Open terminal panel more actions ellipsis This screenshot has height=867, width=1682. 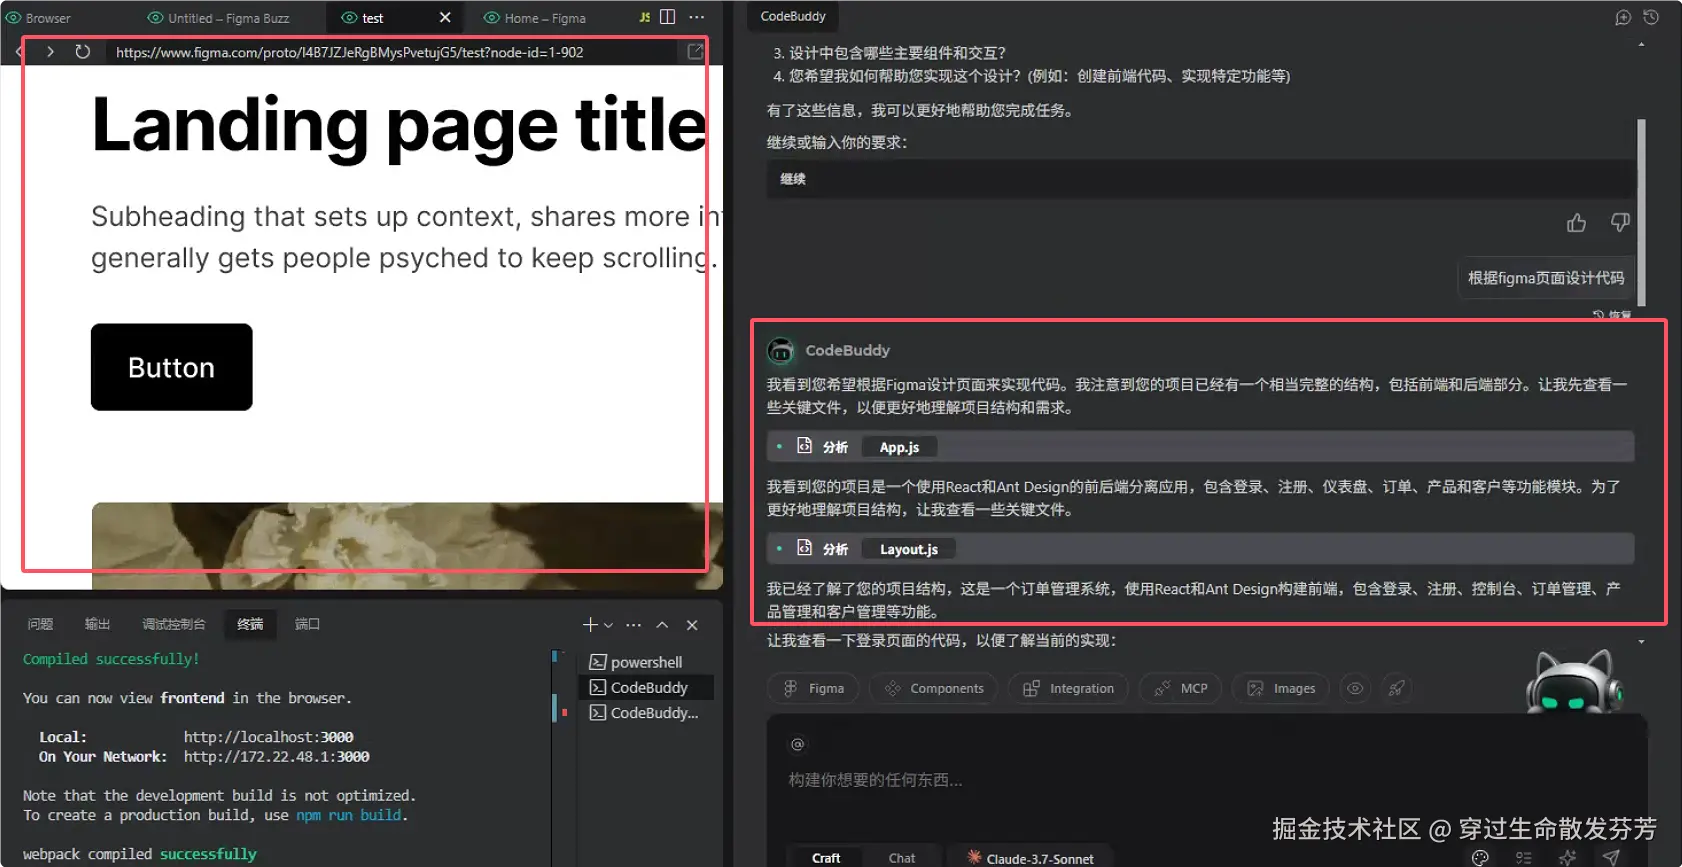[x=634, y=625]
